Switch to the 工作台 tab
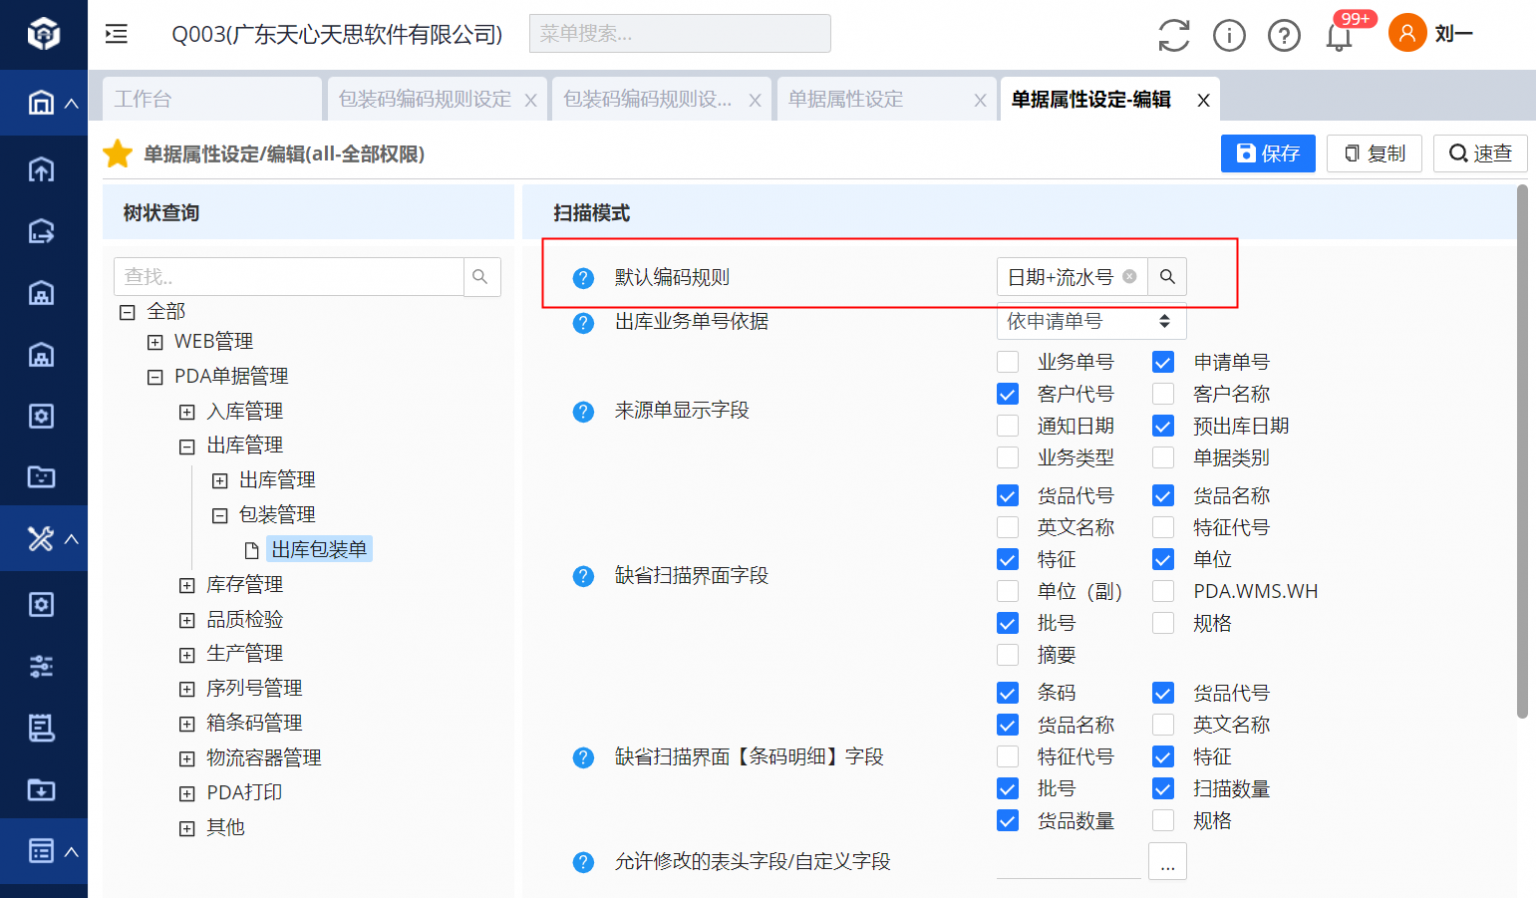Image resolution: width=1536 pixels, height=898 pixels. (x=212, y=99)
